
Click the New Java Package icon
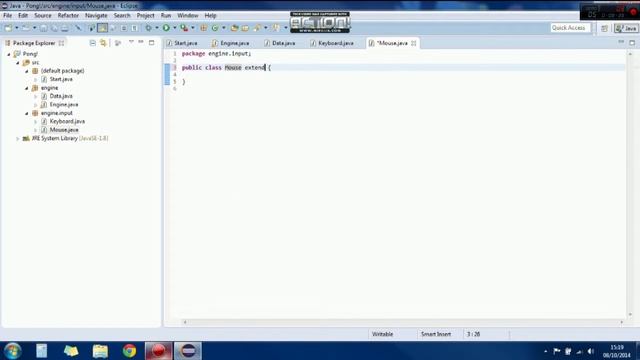pyautogui.click(x=203, y=28)
